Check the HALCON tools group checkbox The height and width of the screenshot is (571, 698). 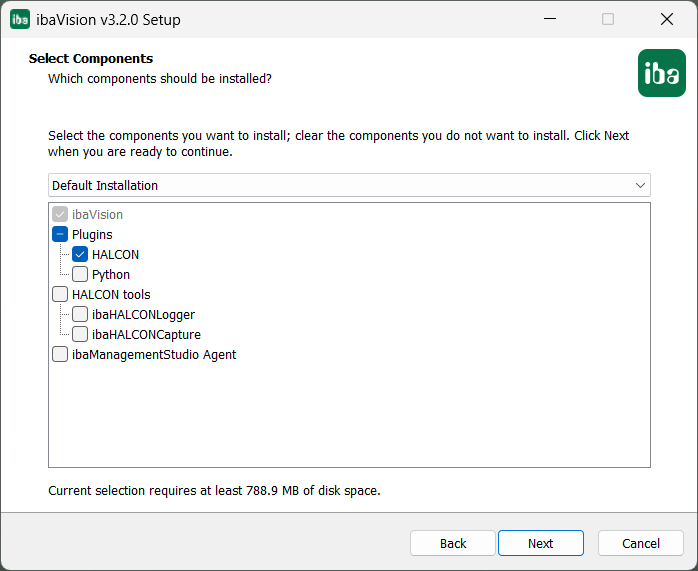click(x=60, y=294)
